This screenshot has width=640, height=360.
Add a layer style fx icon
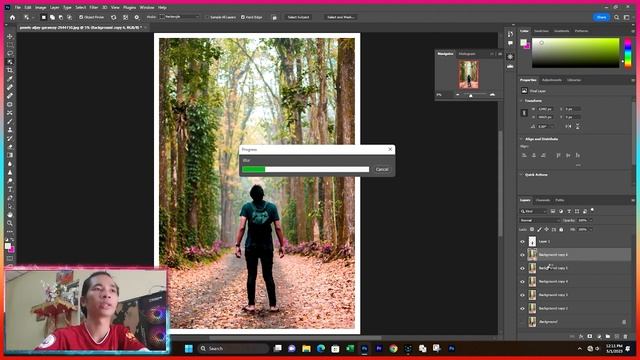coord(581,336)
